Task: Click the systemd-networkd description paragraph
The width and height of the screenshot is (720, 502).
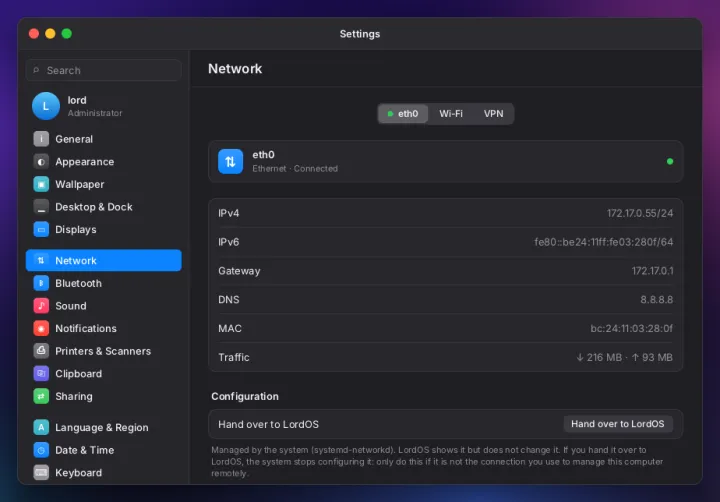Action: click(437, 462)
